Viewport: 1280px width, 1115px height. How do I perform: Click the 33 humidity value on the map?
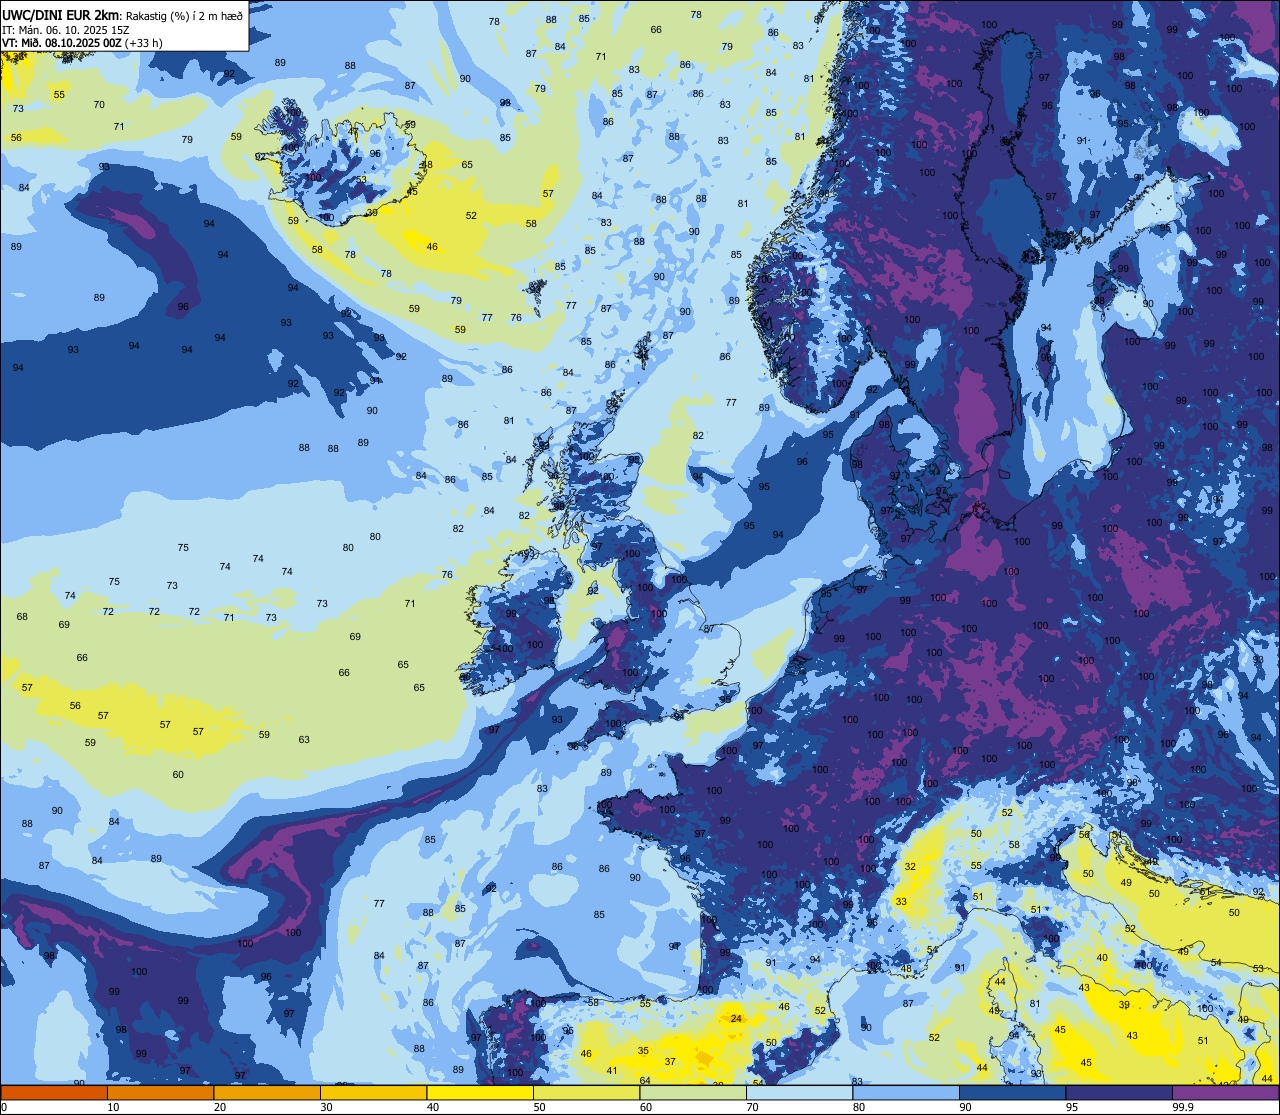tap(901, 902)
